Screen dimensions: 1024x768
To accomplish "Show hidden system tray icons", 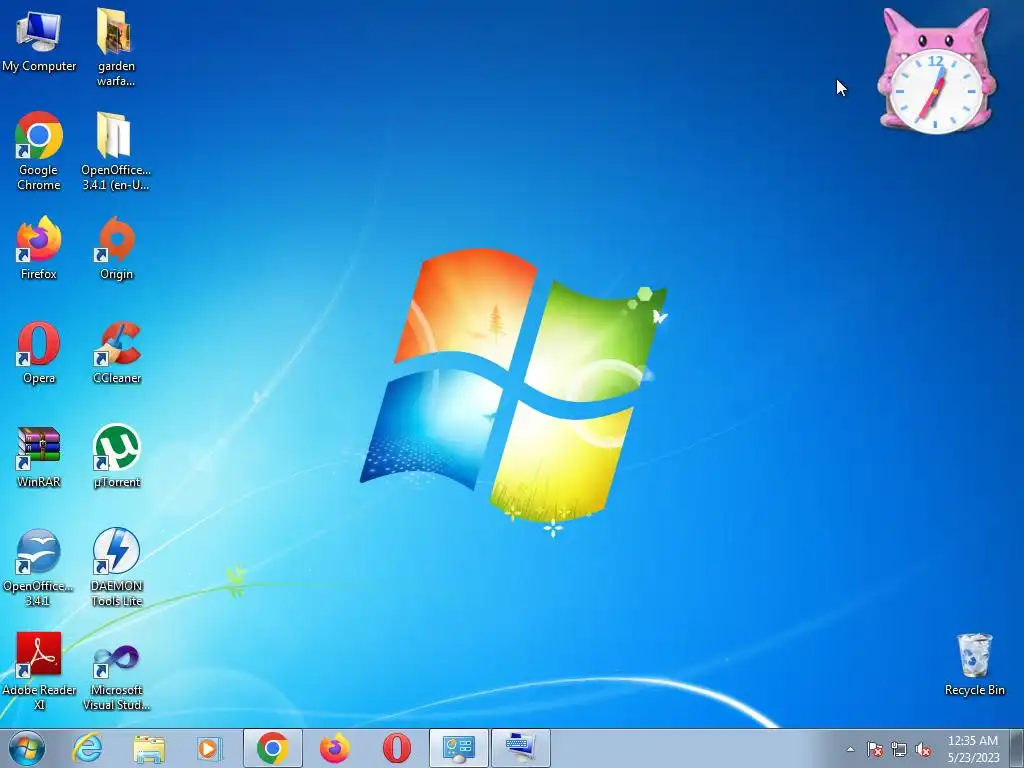I will 850,749.
